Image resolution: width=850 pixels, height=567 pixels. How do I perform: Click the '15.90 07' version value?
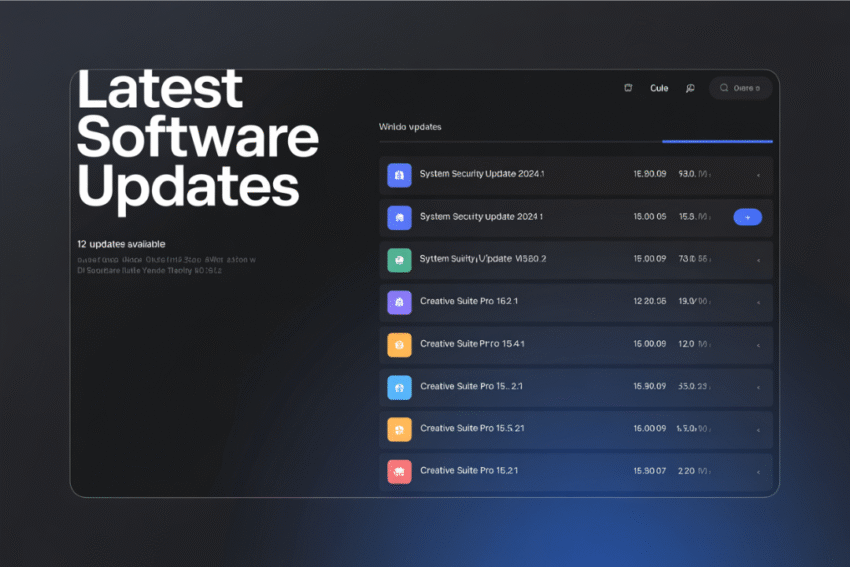pos(649,471)
